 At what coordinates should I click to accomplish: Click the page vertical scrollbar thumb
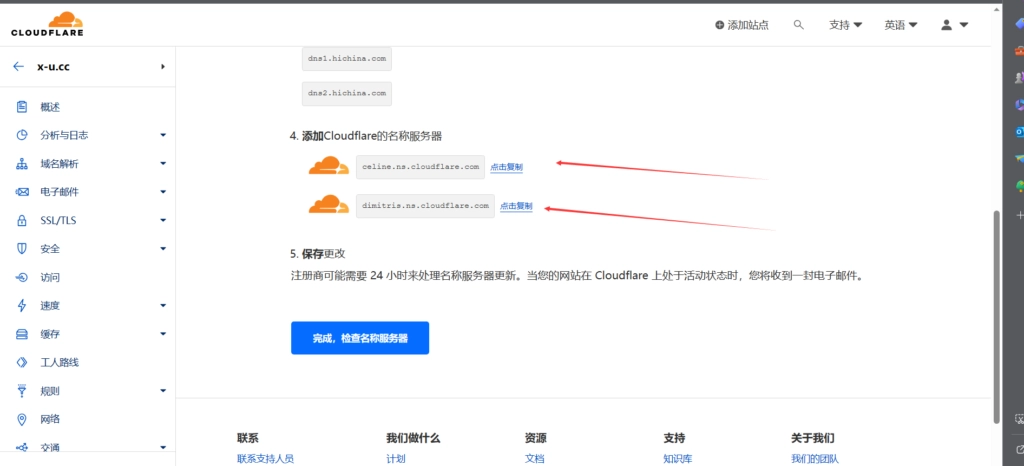(996, 317)
